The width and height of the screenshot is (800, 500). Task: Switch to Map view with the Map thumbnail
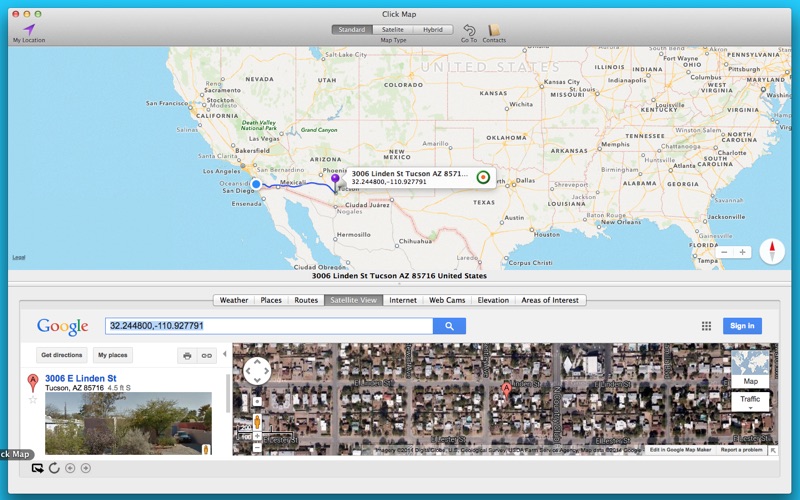coord(750,369)
